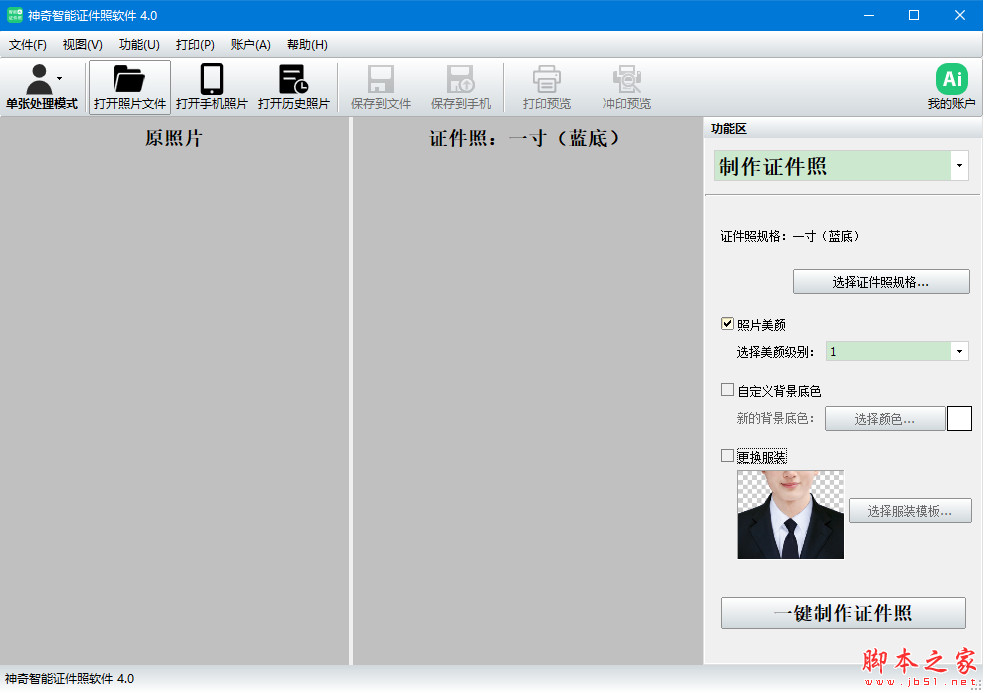
Task: Open the 文件 menu
Action: [27, 44]
